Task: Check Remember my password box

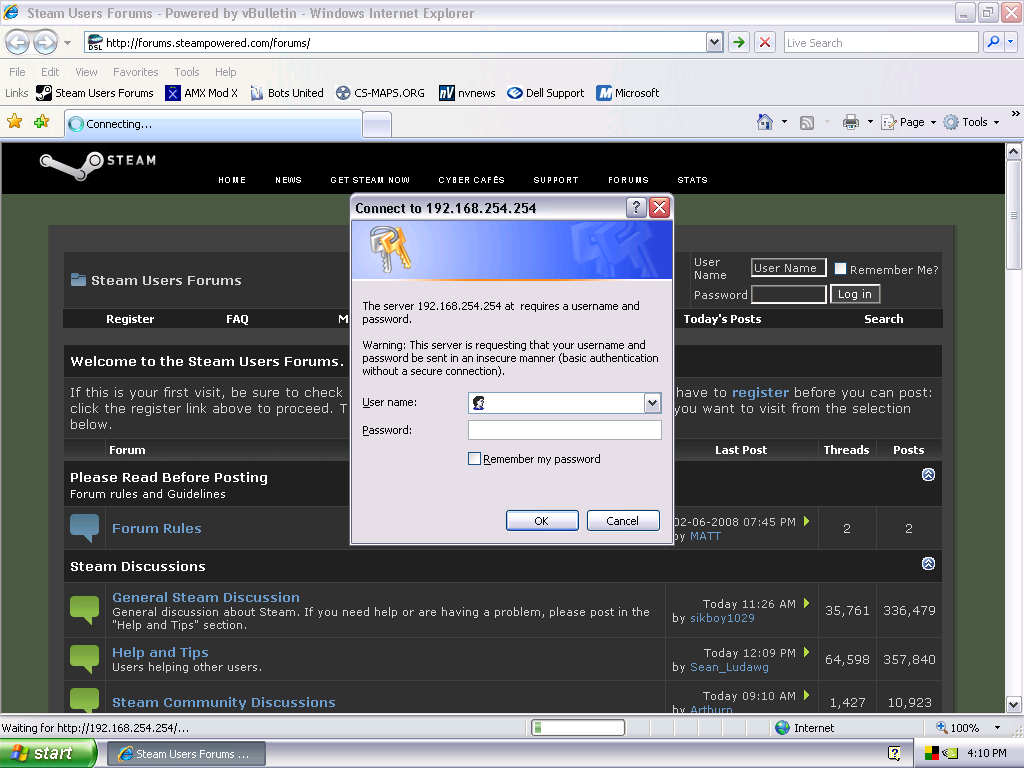Action: click(x=475, y=458)
